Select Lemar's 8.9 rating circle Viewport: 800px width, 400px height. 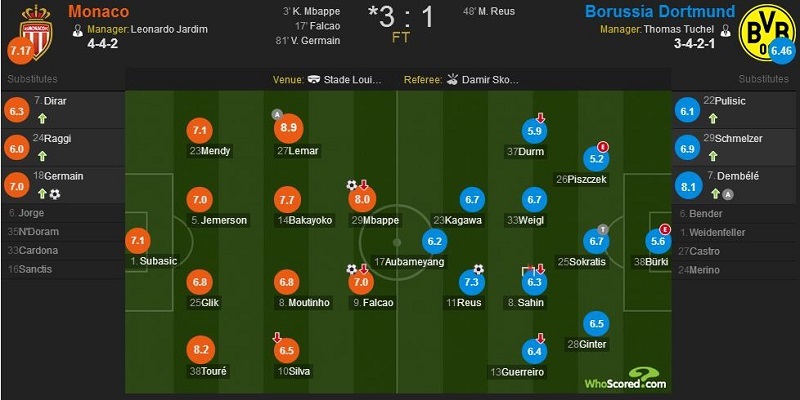(289, 129)
